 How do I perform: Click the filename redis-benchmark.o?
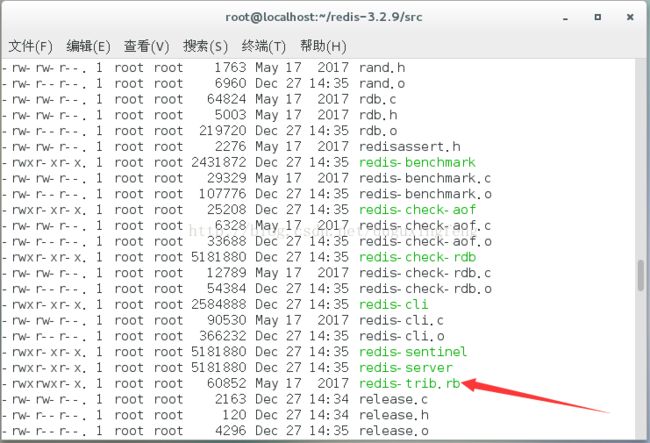point(425,194)
